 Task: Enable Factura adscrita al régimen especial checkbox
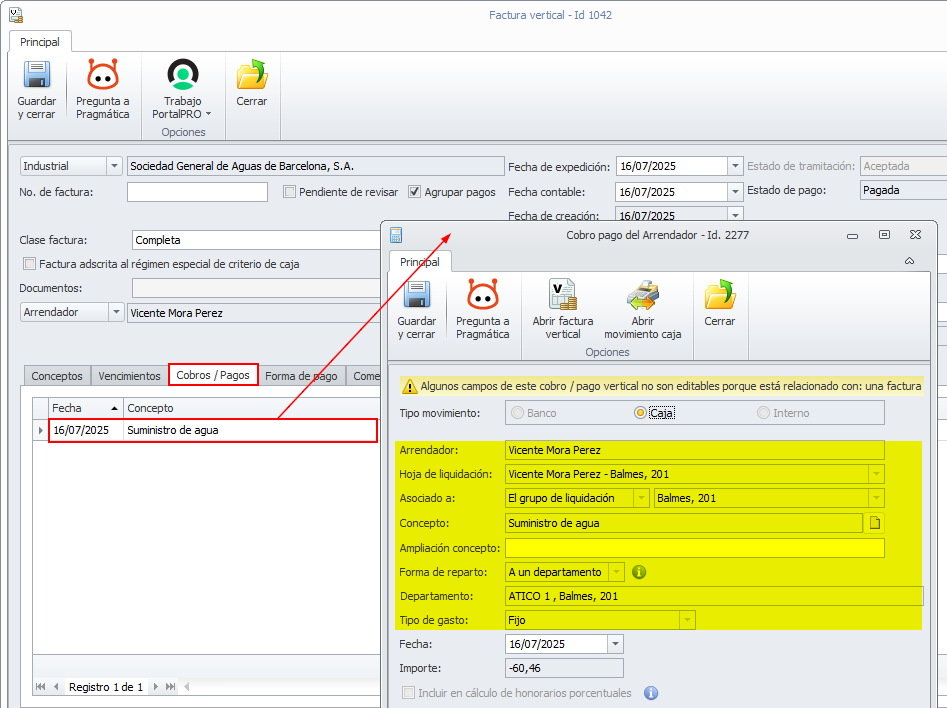[x=29, y=264]
